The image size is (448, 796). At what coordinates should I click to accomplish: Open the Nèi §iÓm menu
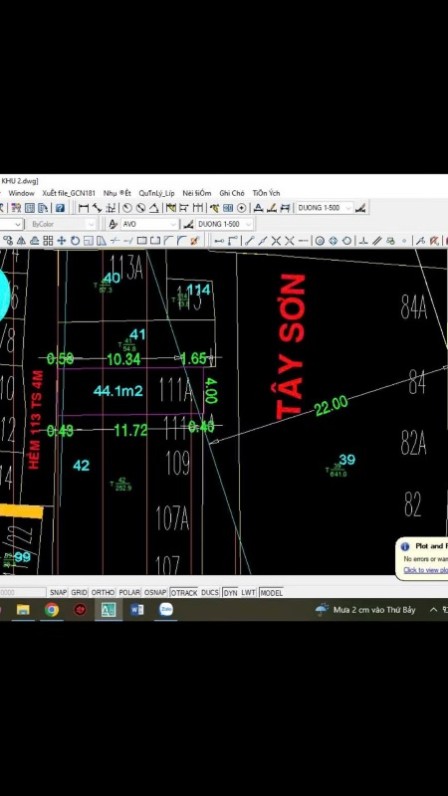[197, 193]
